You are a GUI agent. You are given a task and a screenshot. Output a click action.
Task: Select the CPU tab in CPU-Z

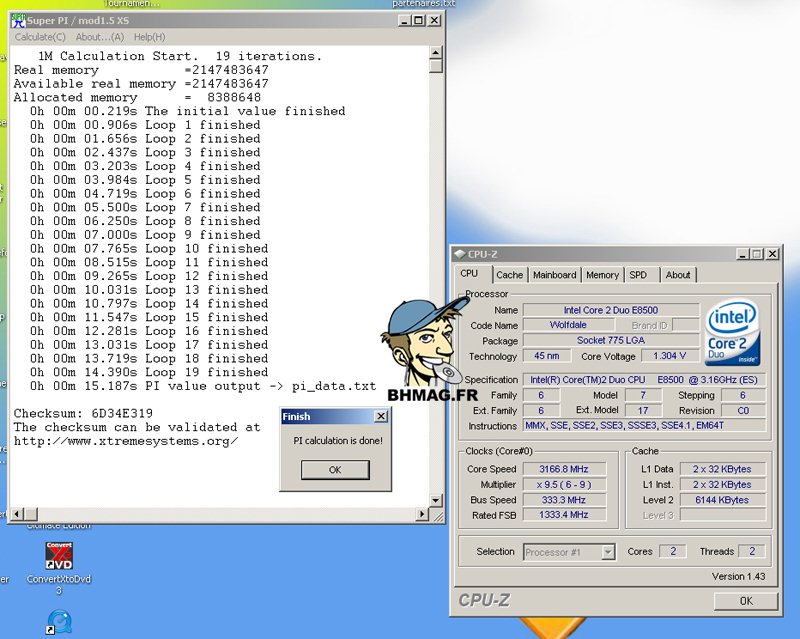[x=469, y=274]
